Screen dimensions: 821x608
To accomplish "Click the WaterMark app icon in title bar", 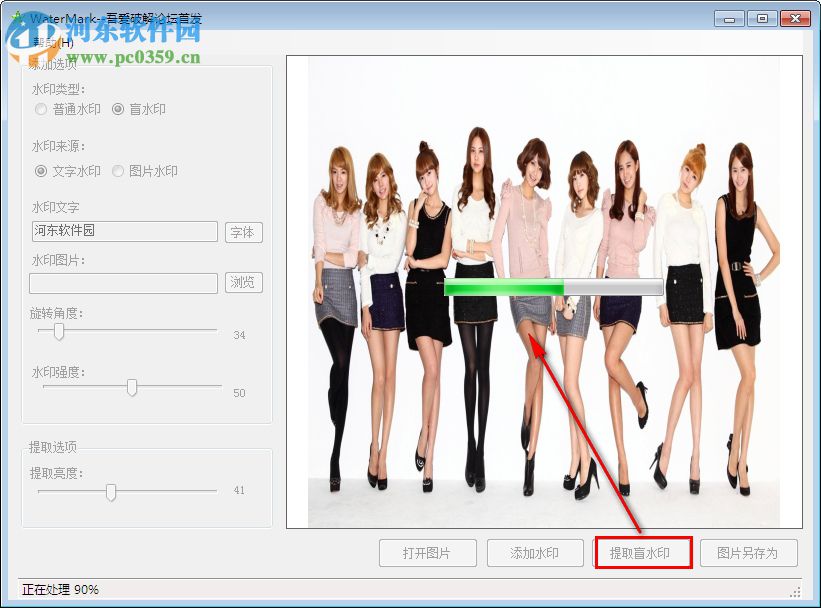I will [18, 17].
